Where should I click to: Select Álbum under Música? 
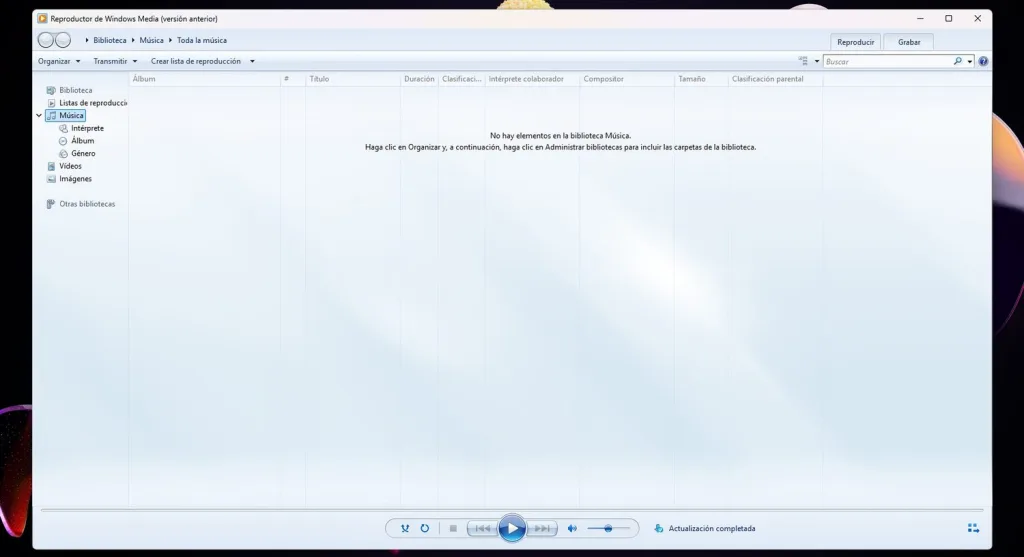(82, 140)
